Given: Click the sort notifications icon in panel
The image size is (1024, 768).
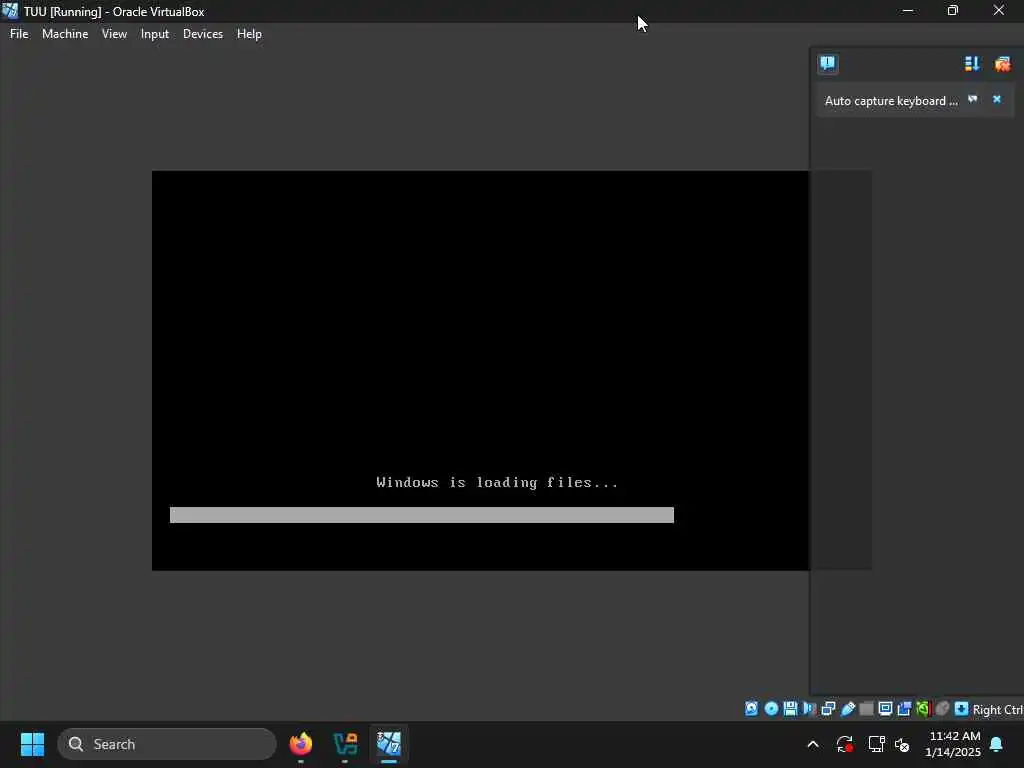Looking at the screenshot, I should [x=972, y=63].
